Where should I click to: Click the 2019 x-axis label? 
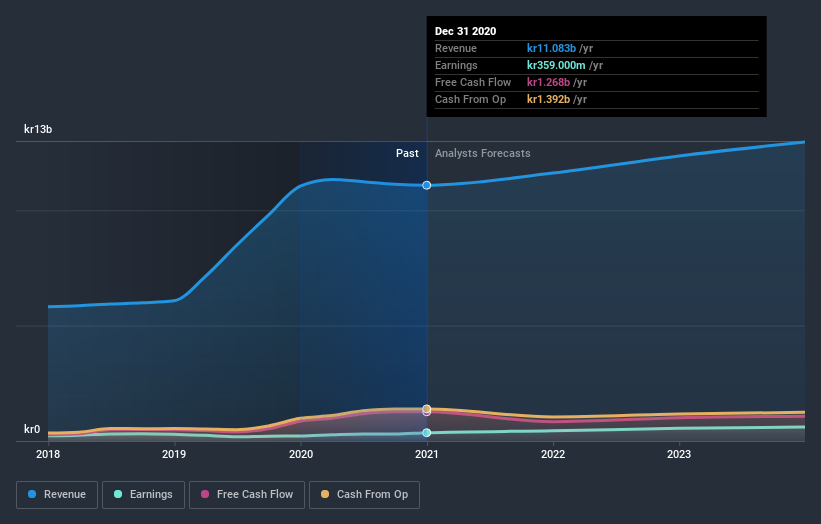pos(174,454)
